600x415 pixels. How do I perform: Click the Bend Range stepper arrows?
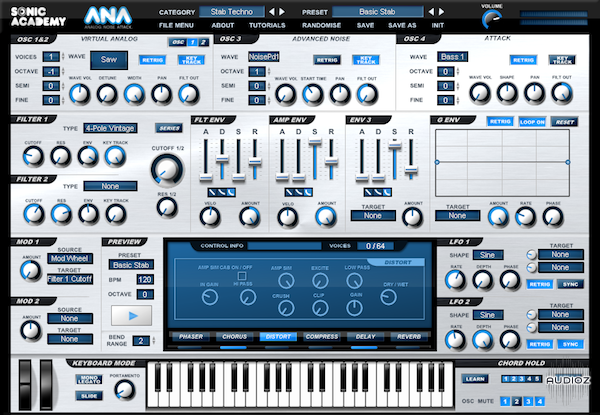coord(153,340)
